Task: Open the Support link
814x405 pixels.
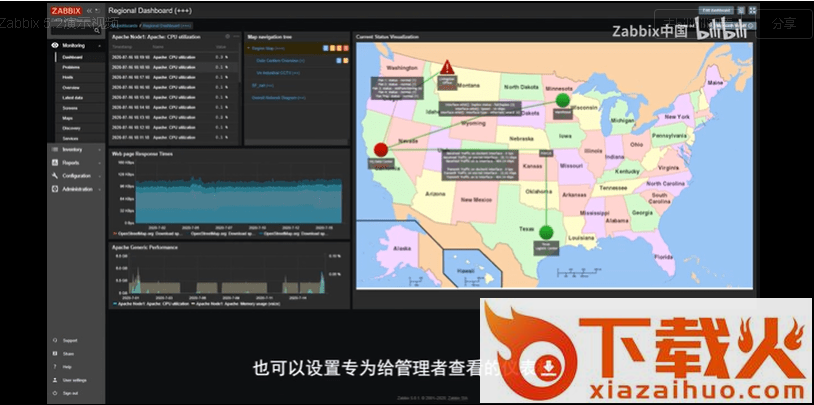Action: click(x=69, y=340)
